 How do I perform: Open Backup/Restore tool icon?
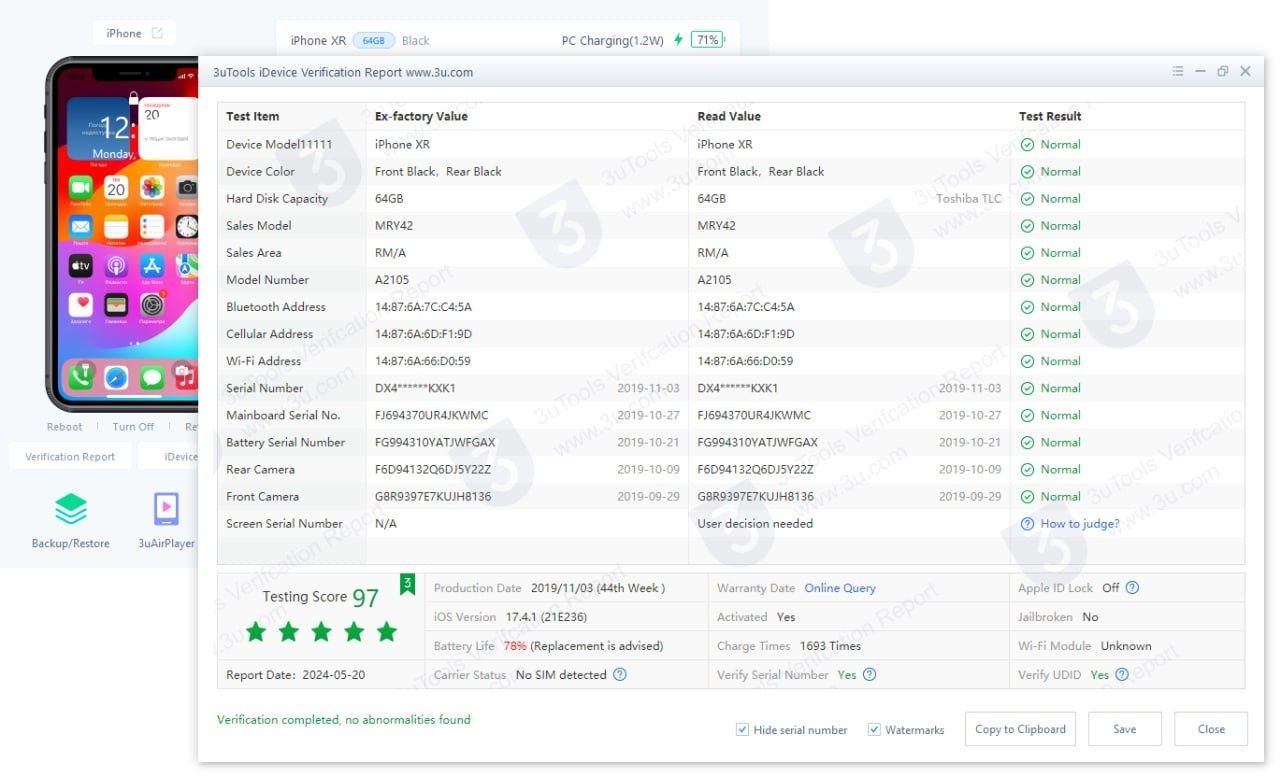coord(70,509)
